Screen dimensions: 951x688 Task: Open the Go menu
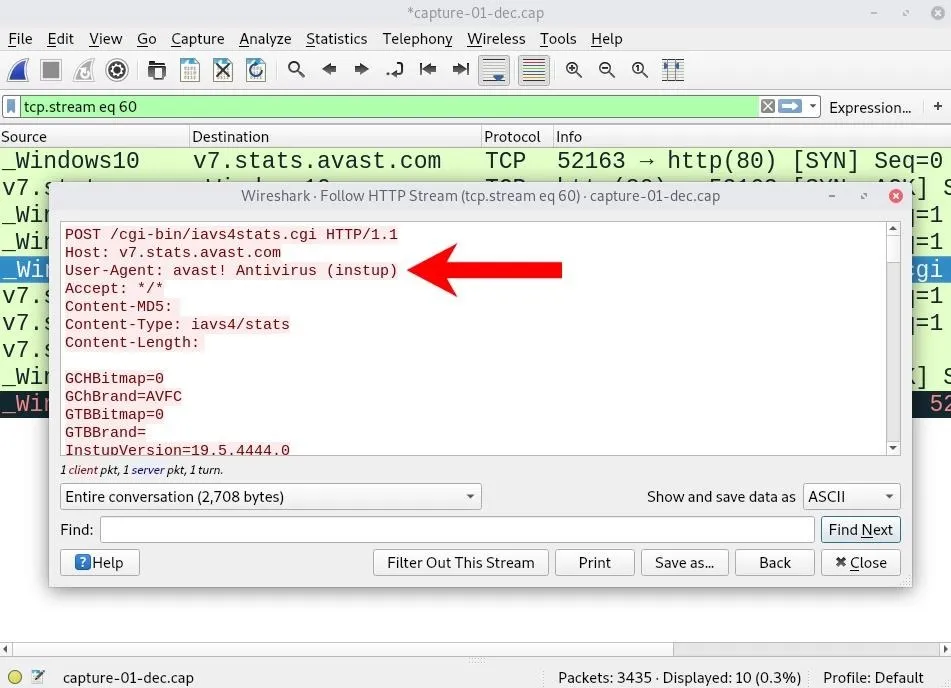pos(147,39)
